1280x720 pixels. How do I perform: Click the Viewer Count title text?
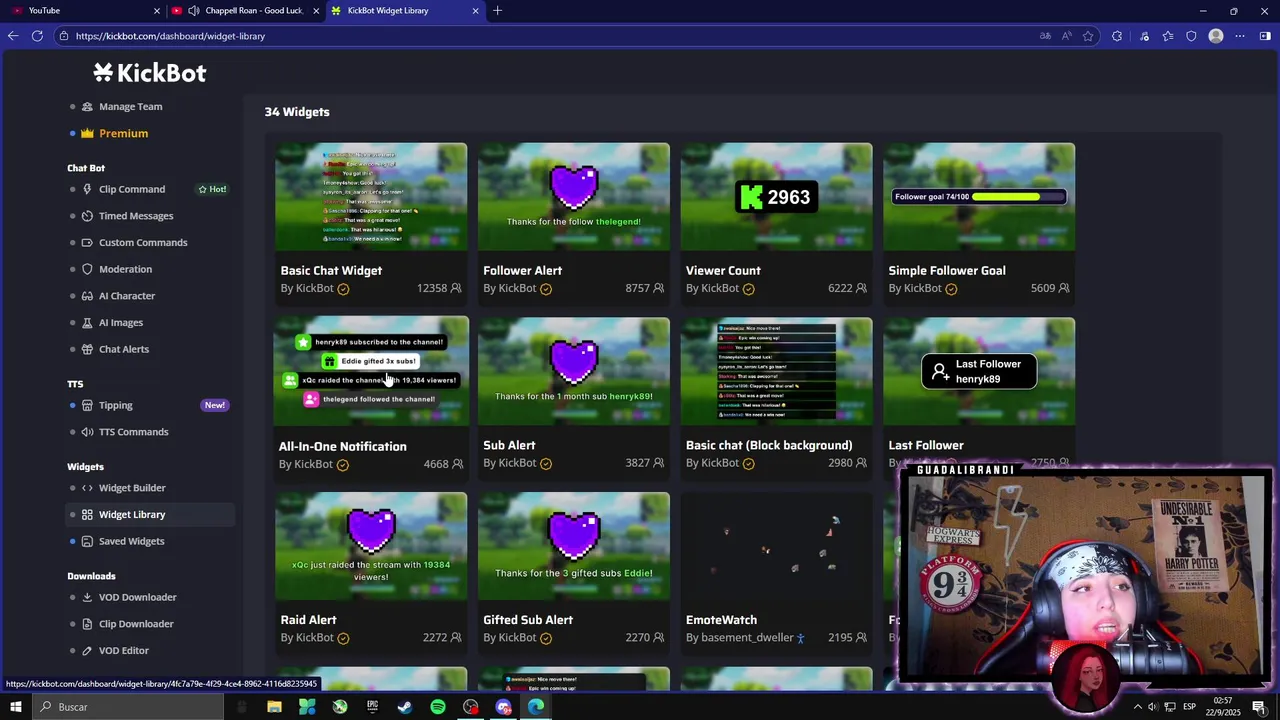(723, 270)
